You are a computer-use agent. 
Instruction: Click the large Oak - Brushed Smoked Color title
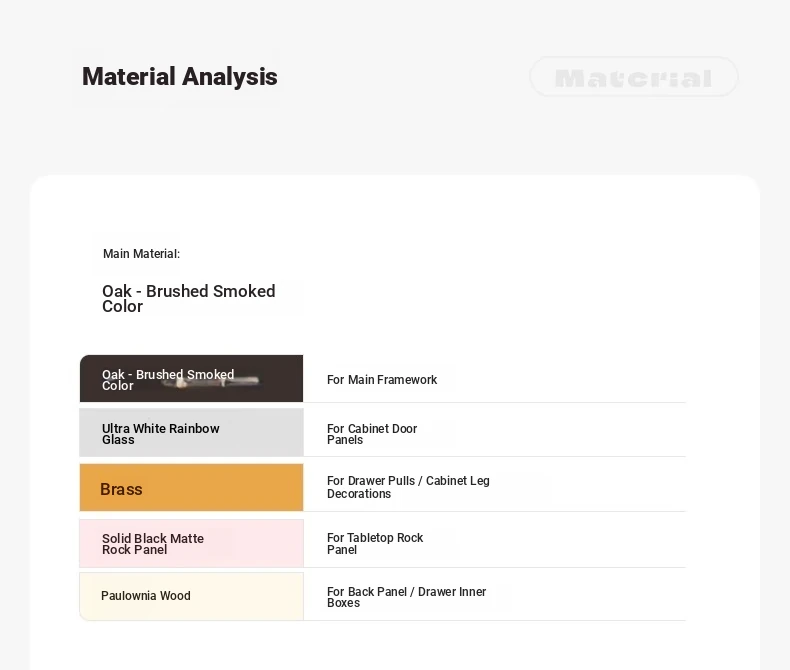point(188,298)
